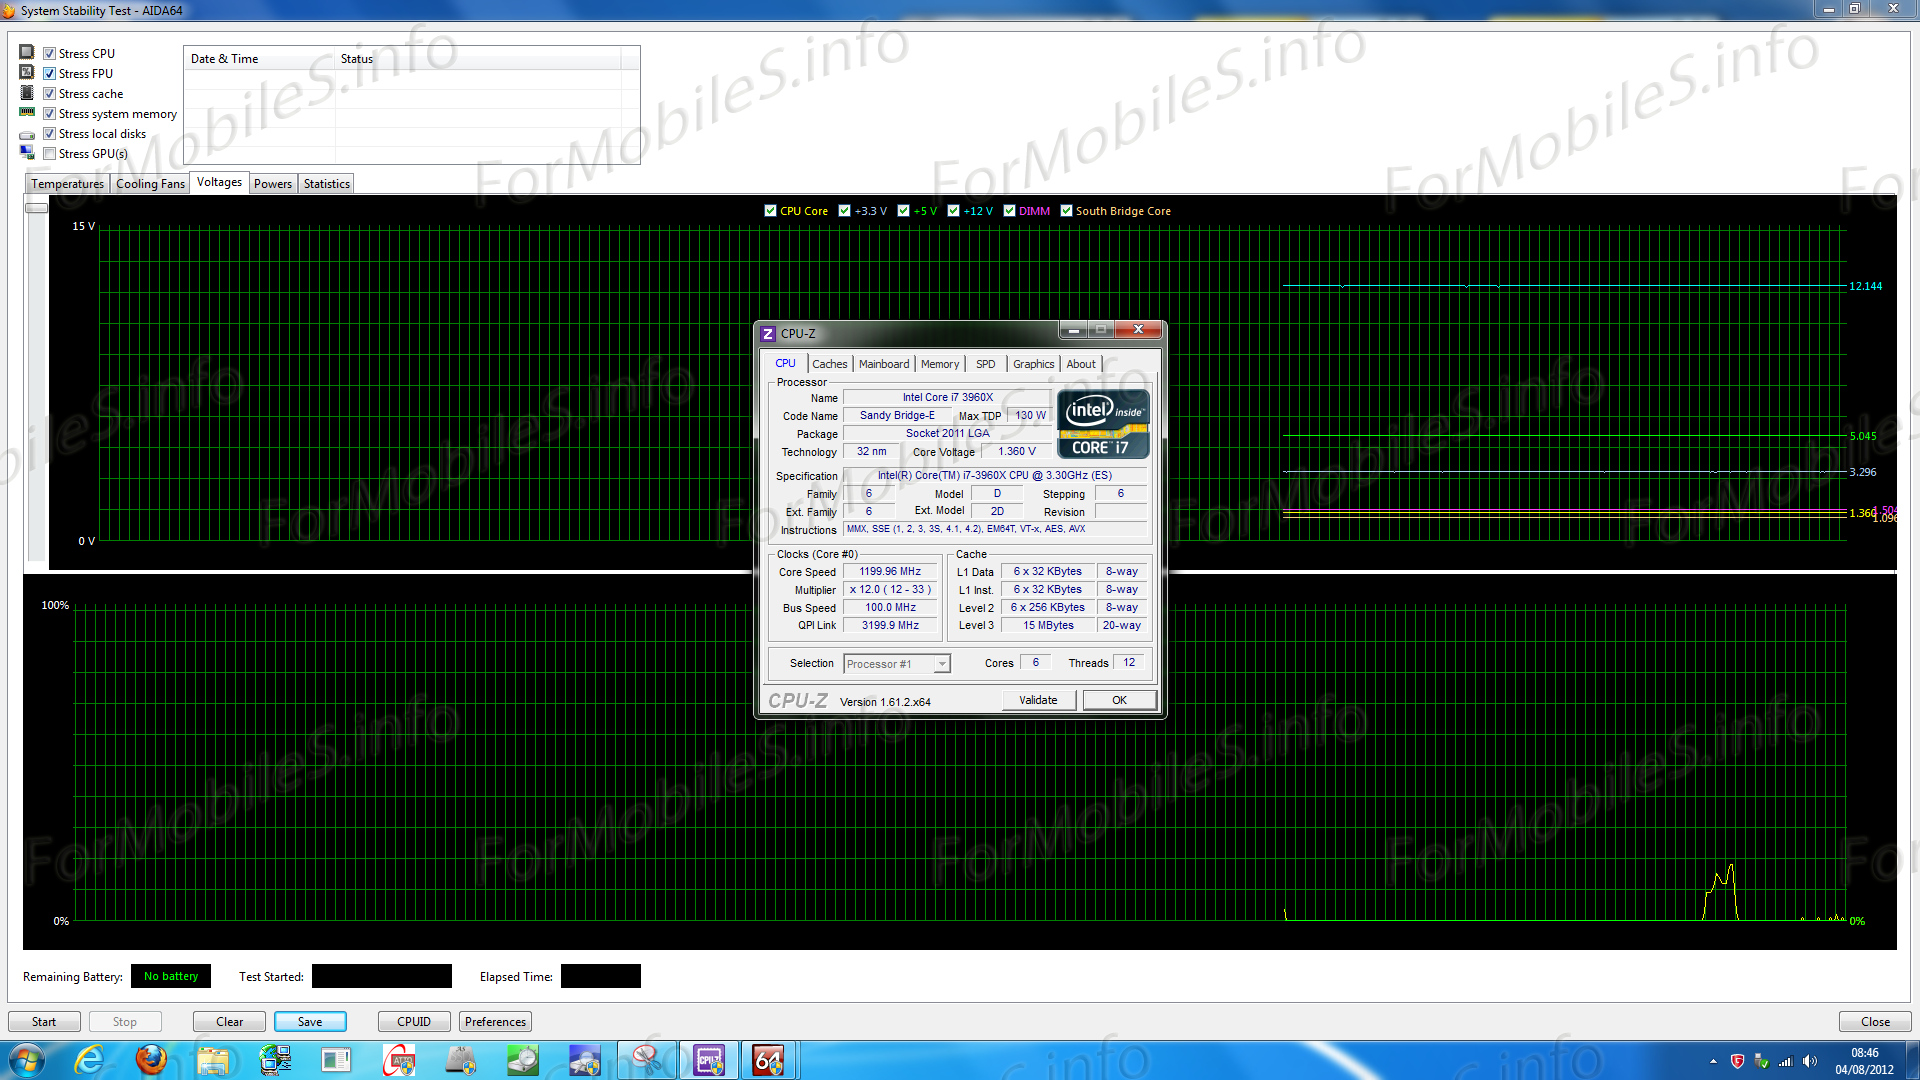Uncheck the Stress CPU checkbox
The image size is (1920, 1080).
pos(49,54)
